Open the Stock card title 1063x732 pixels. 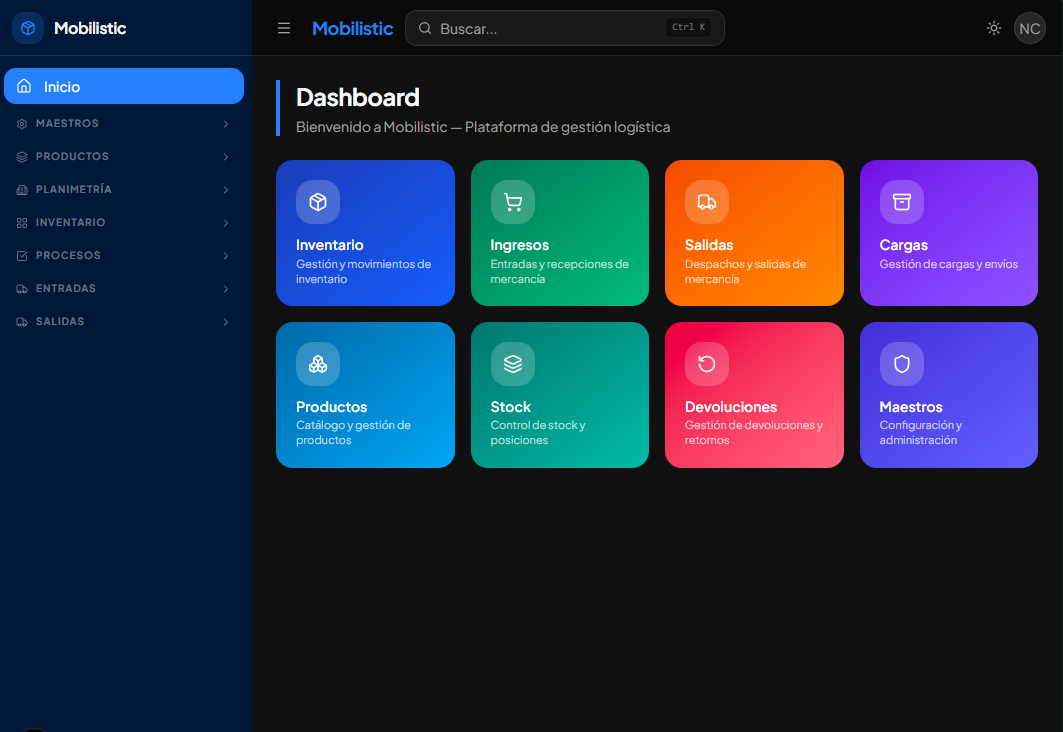click(x=510, y=407)
